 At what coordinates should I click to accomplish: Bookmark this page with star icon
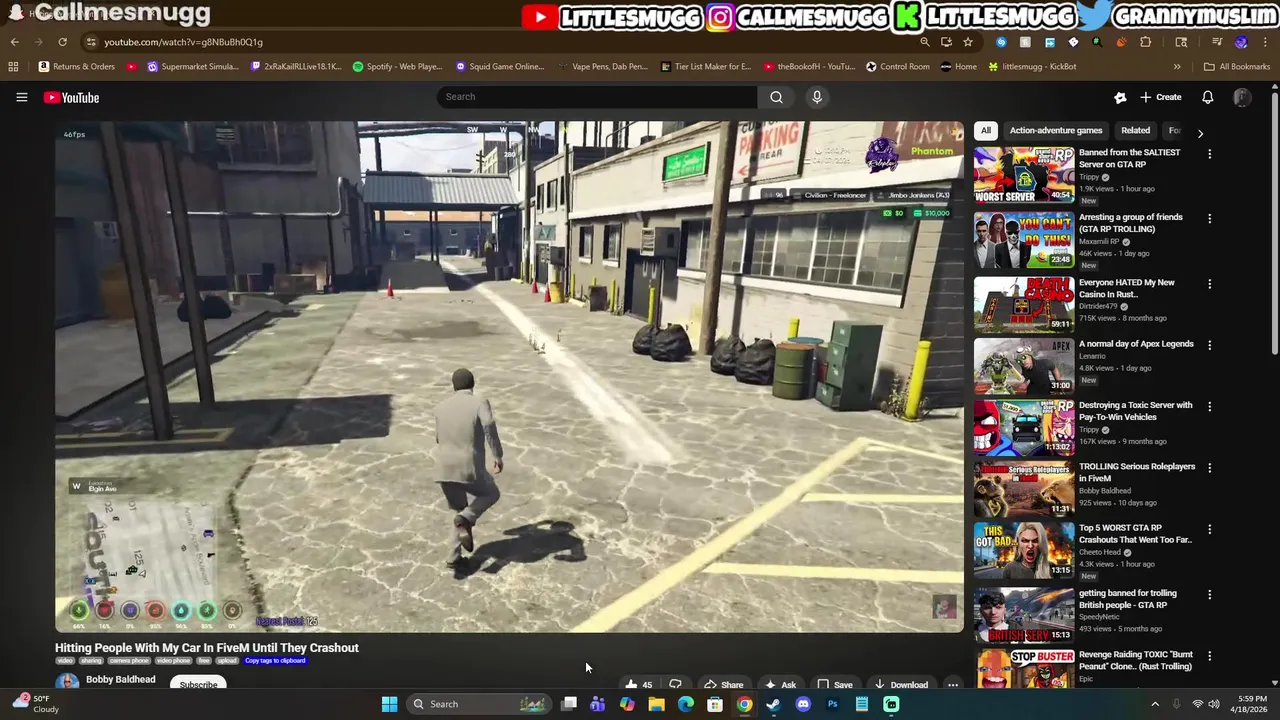pyautogui.click(x=967, y=42)
